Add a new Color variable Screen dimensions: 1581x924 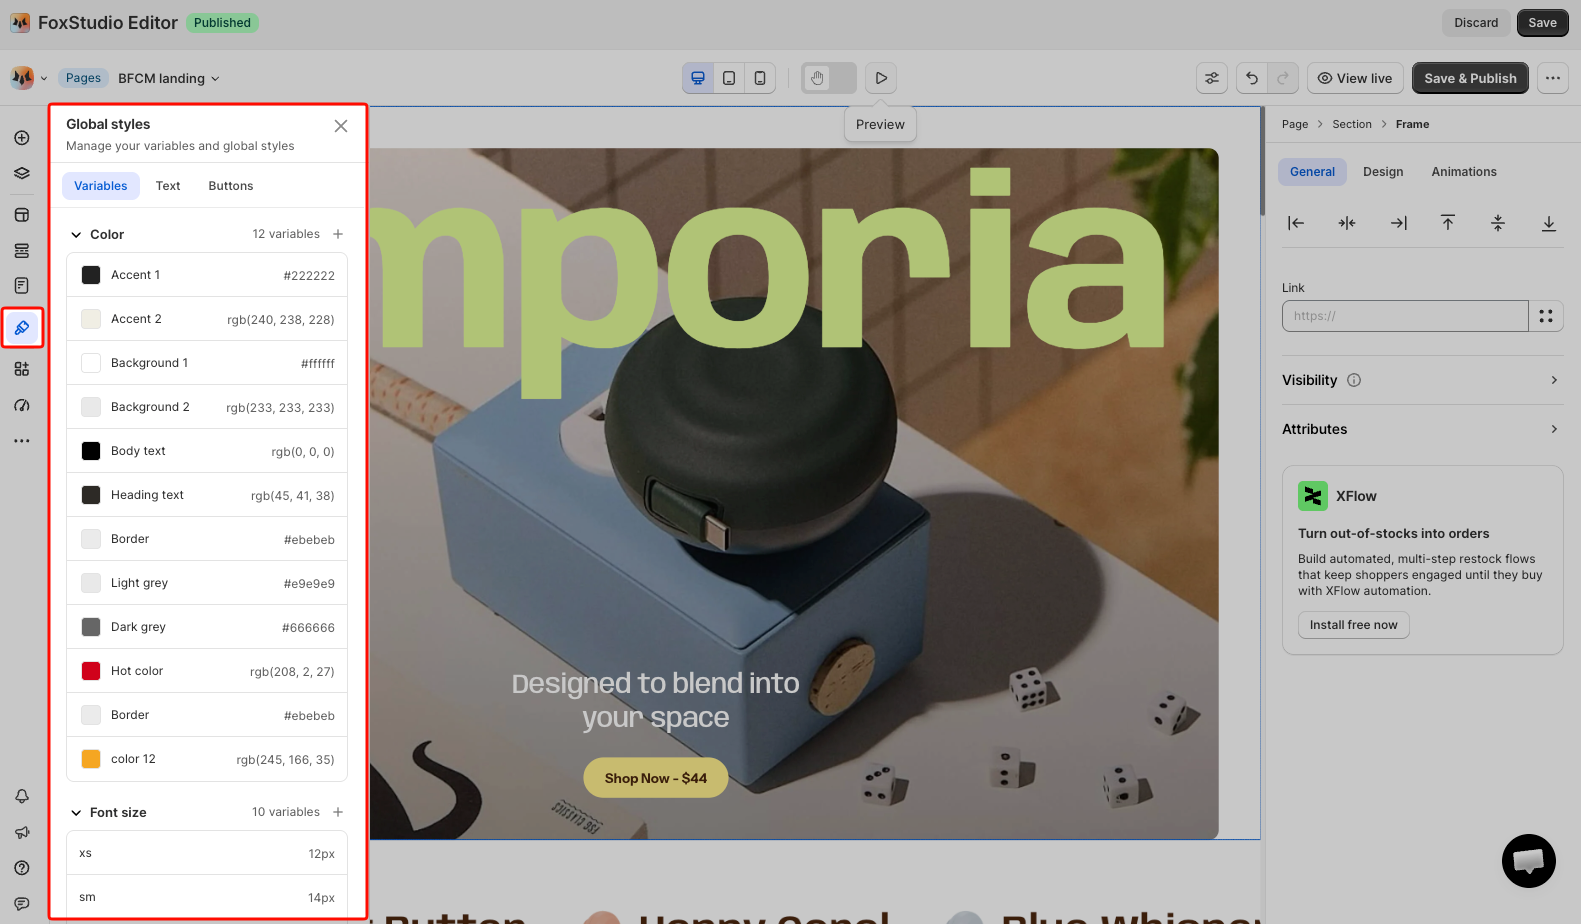click(x=338, y=234)
